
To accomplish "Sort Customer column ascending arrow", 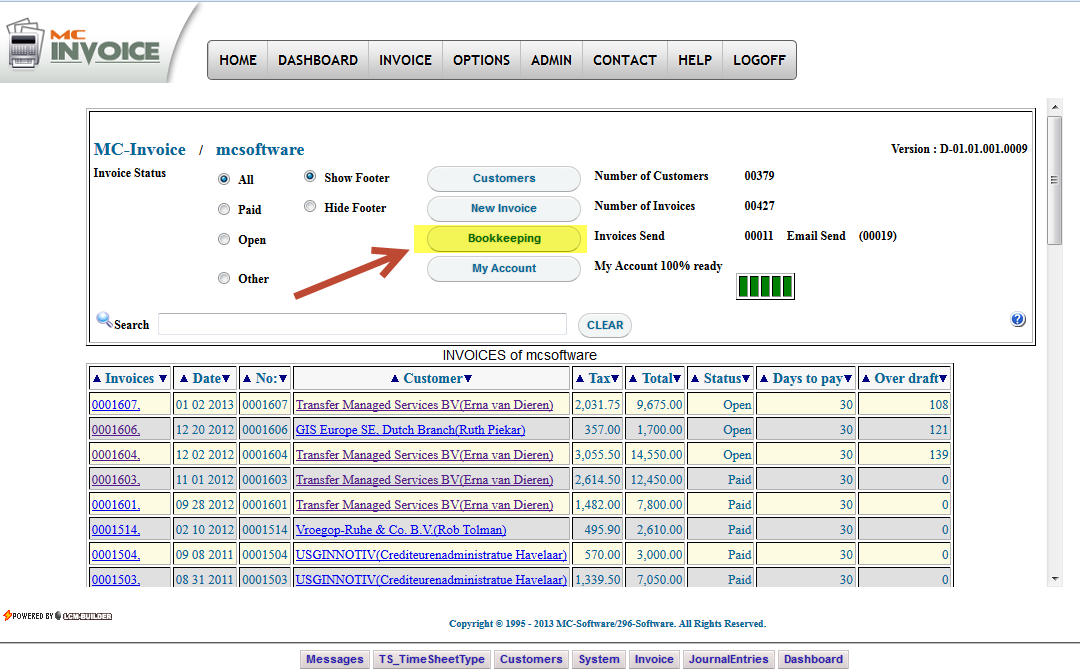I will [395, 379].
